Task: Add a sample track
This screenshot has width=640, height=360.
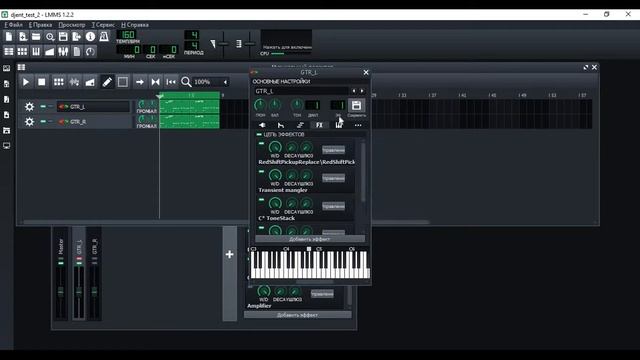Action: [74, 82]
